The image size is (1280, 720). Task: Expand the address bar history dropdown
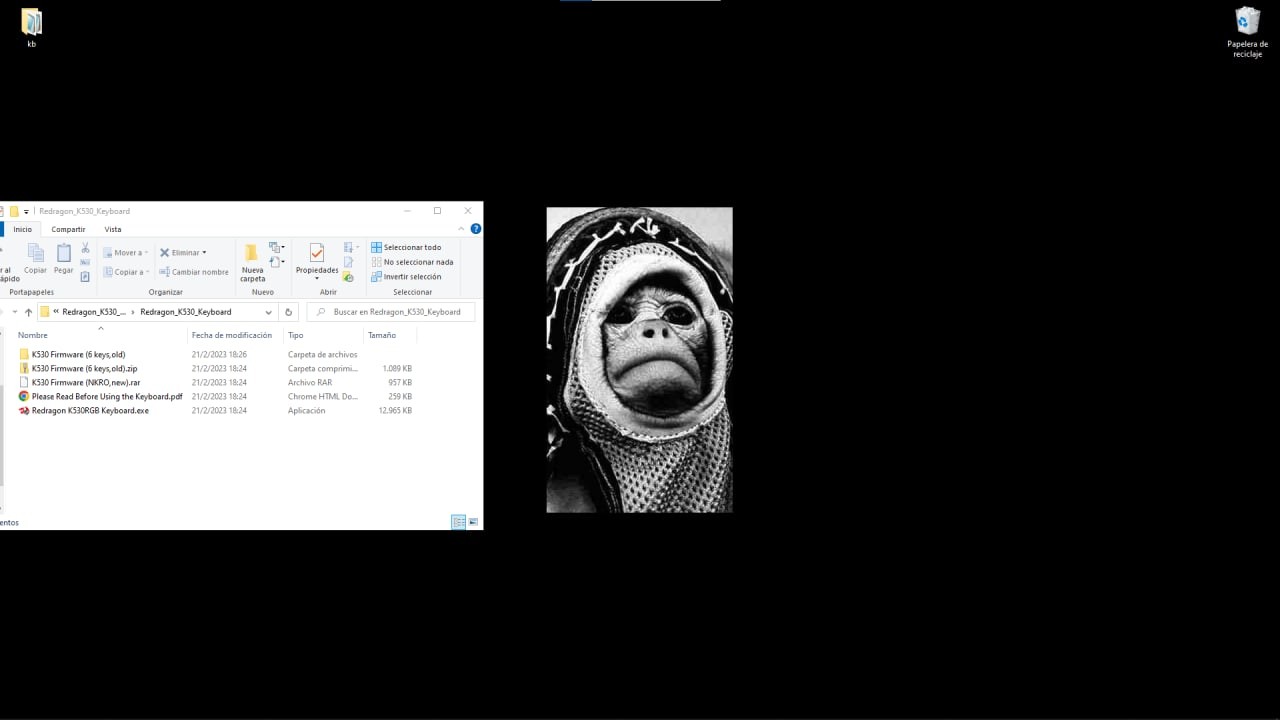click(268, 312)
